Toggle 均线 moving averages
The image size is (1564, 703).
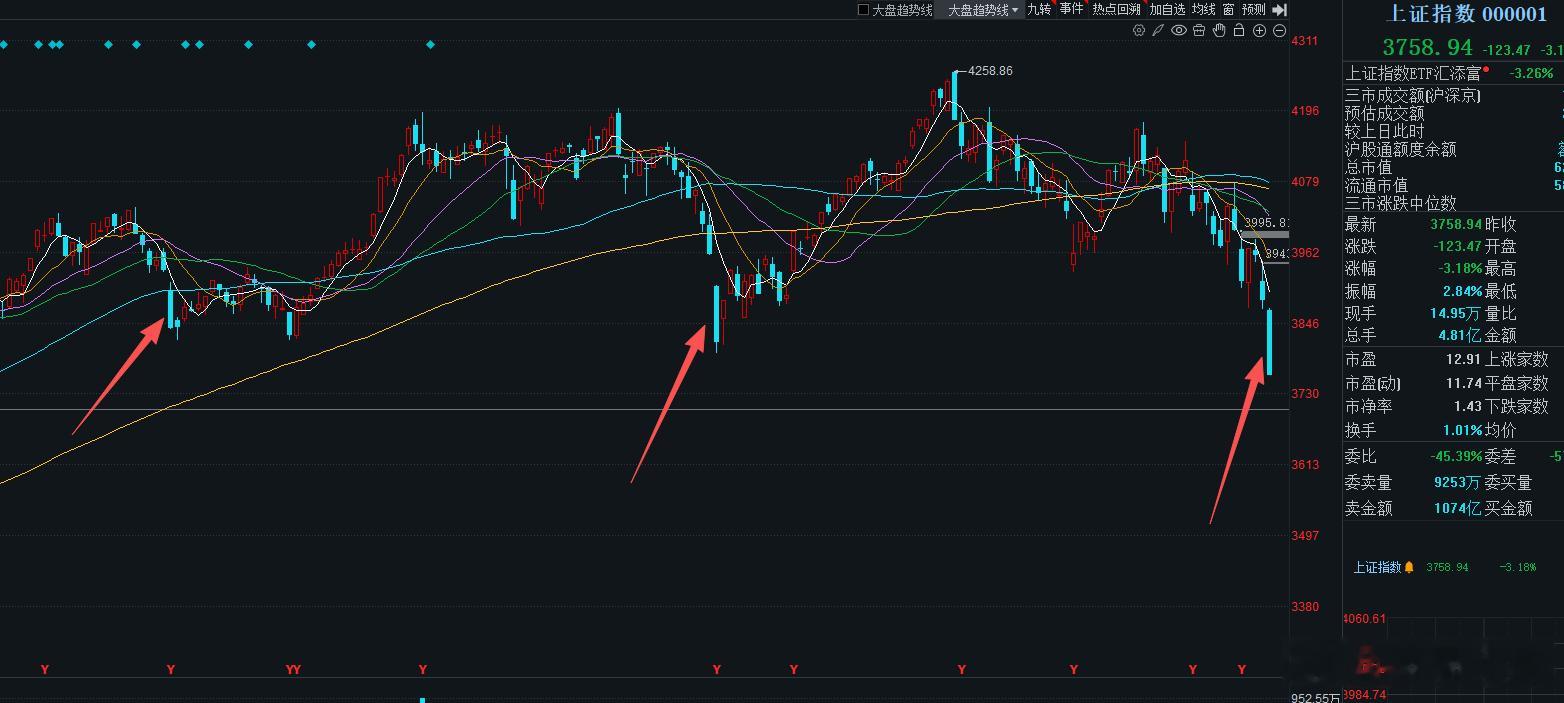tap(1203, 9)
